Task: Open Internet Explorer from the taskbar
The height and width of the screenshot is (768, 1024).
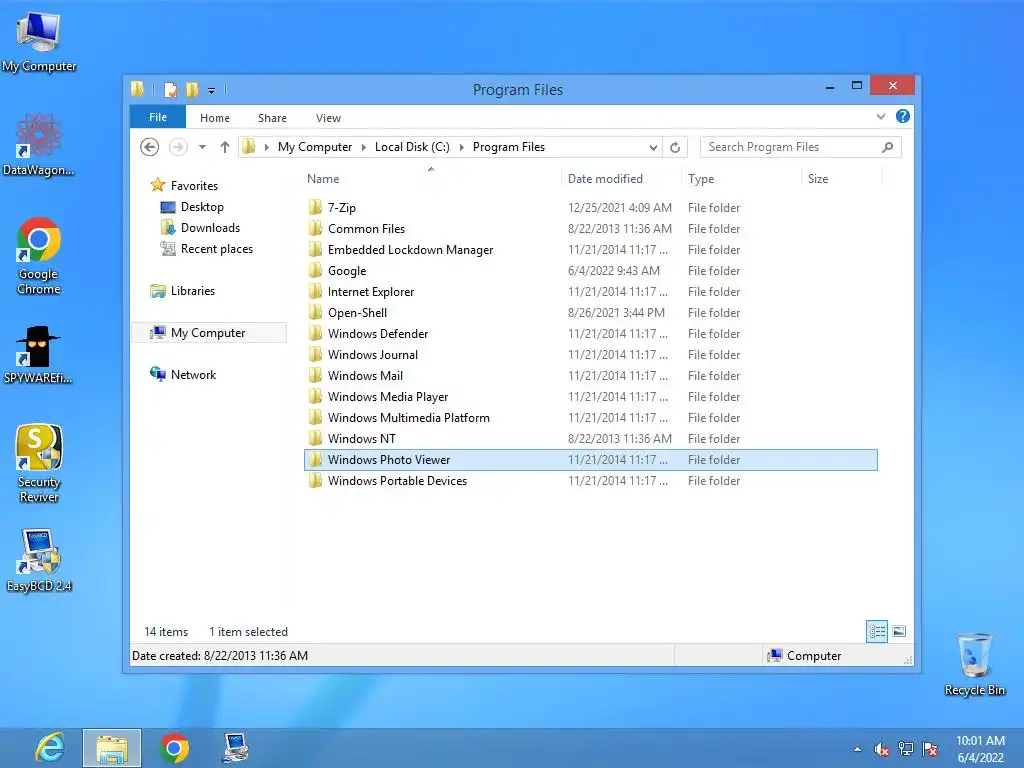Action: pyautogui.click(x=50, y=748)
